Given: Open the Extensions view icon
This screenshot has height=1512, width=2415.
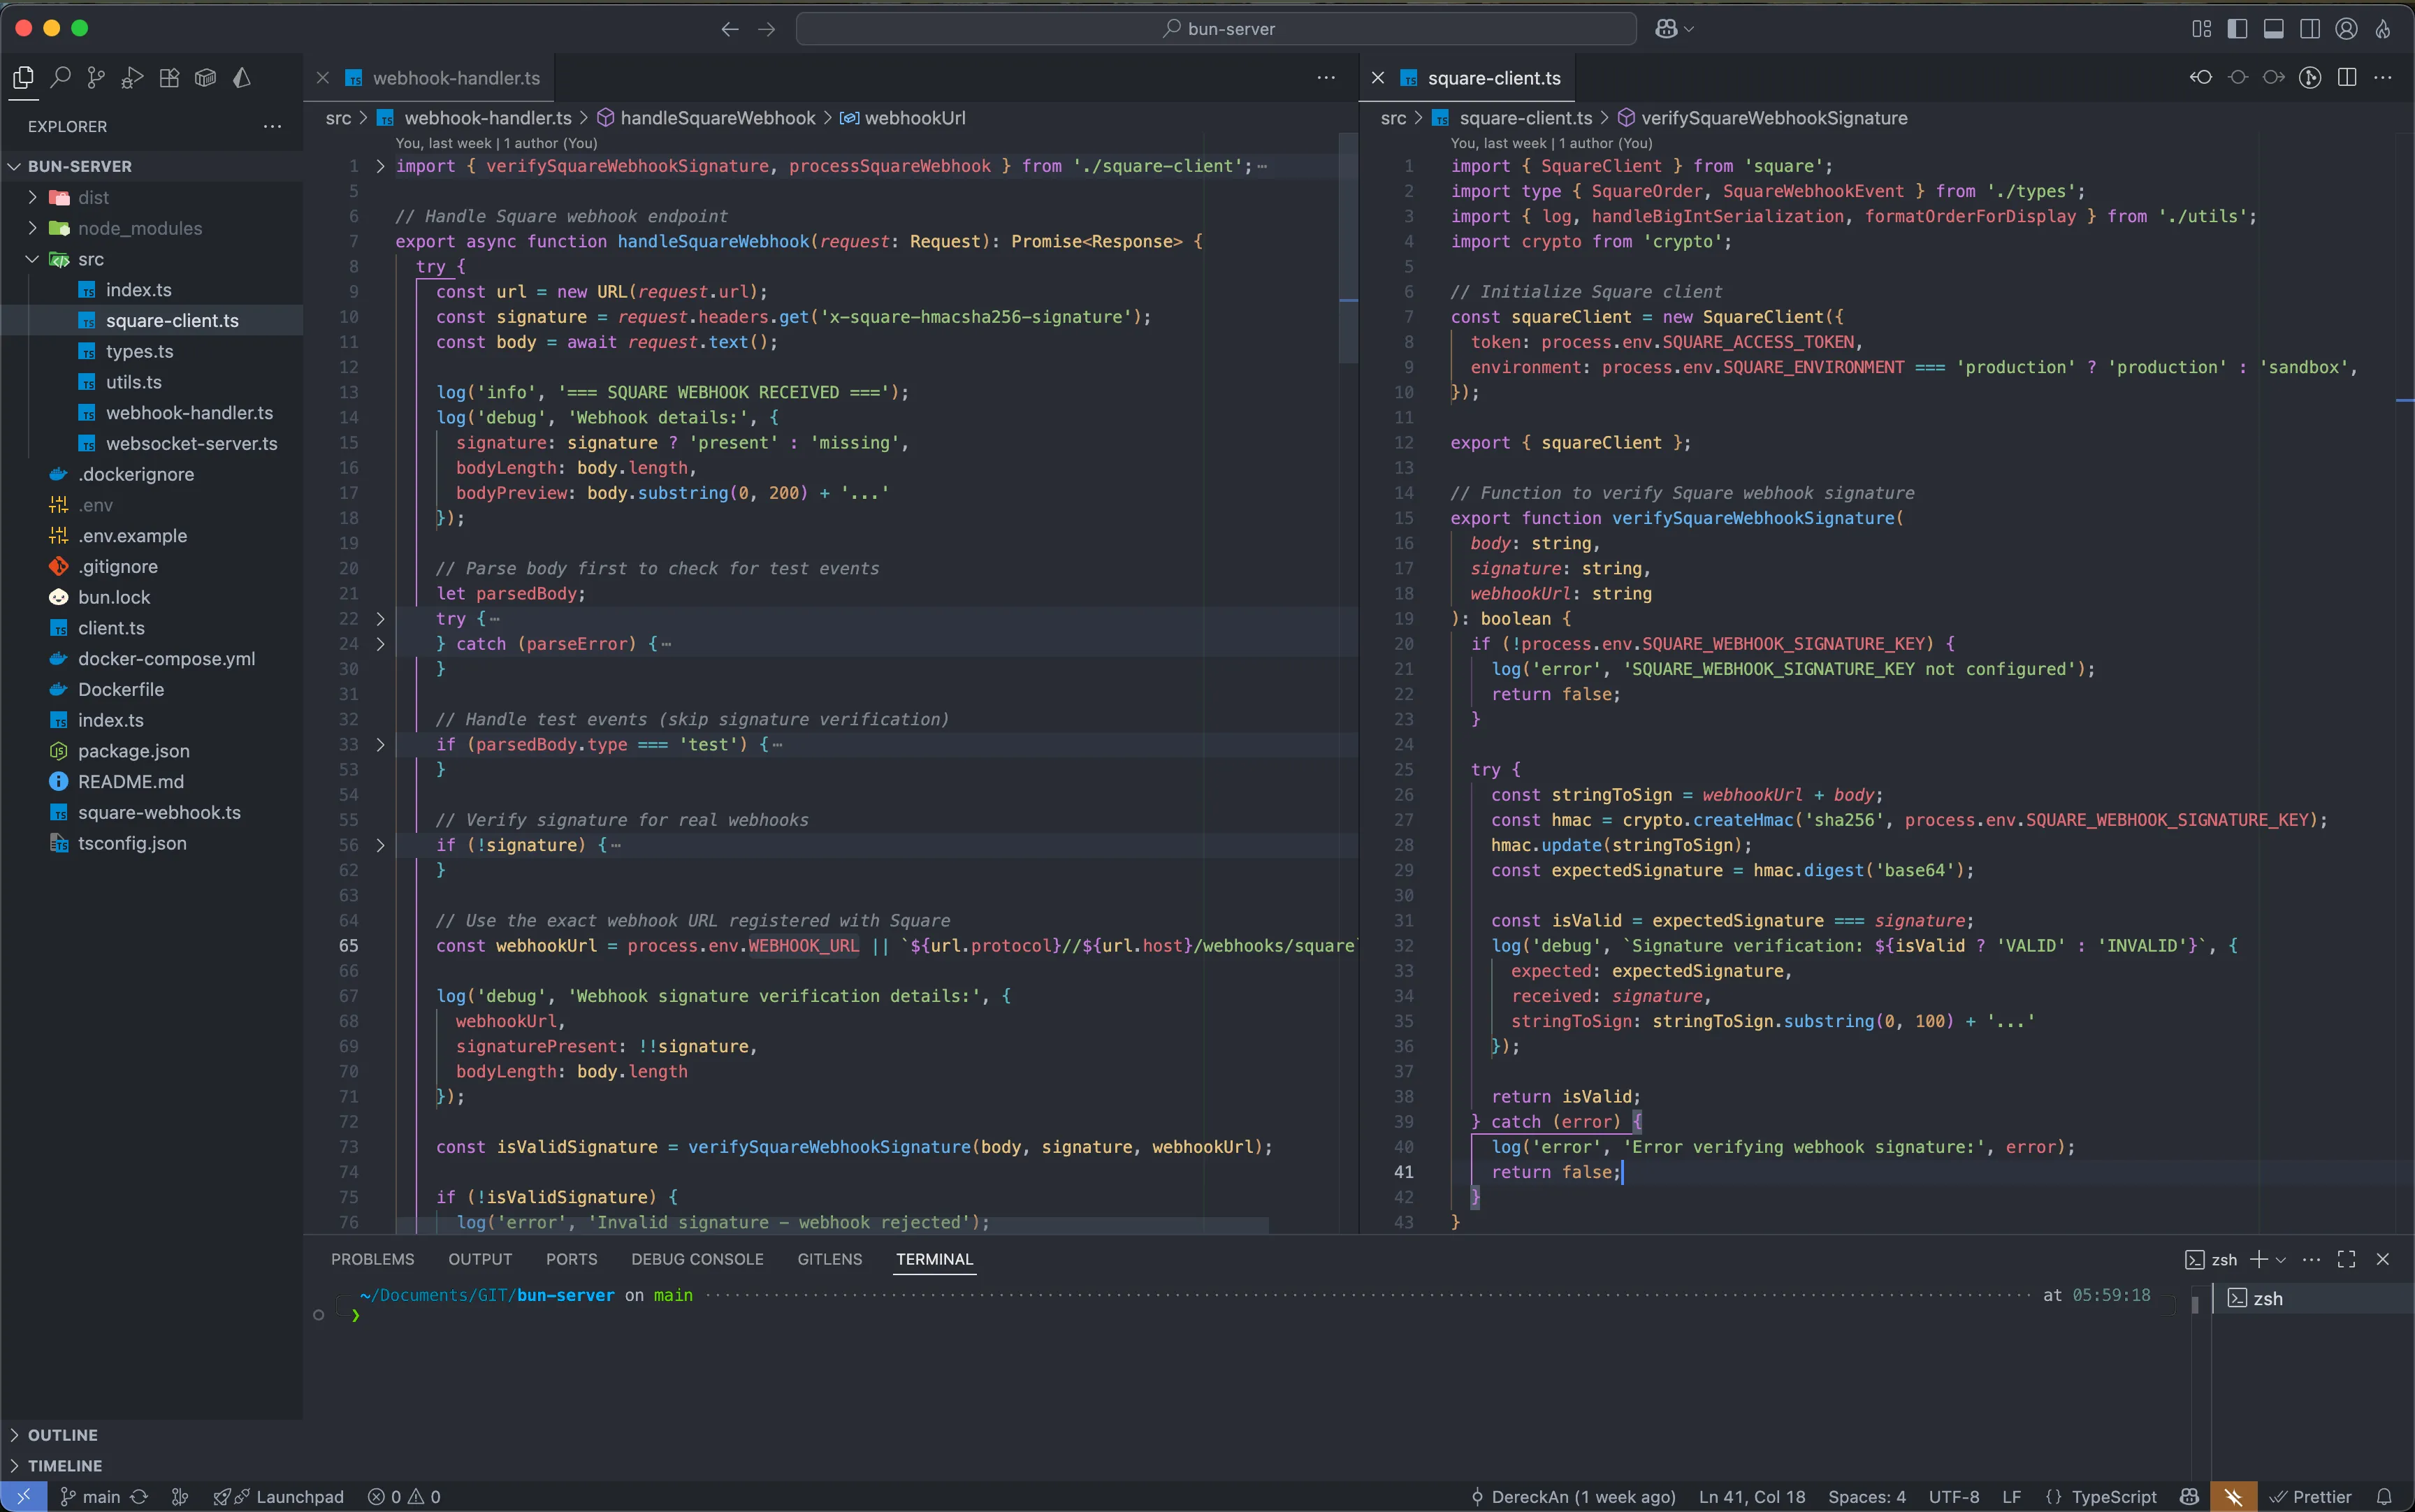Looking at the screenshot, I should point(169,77).
